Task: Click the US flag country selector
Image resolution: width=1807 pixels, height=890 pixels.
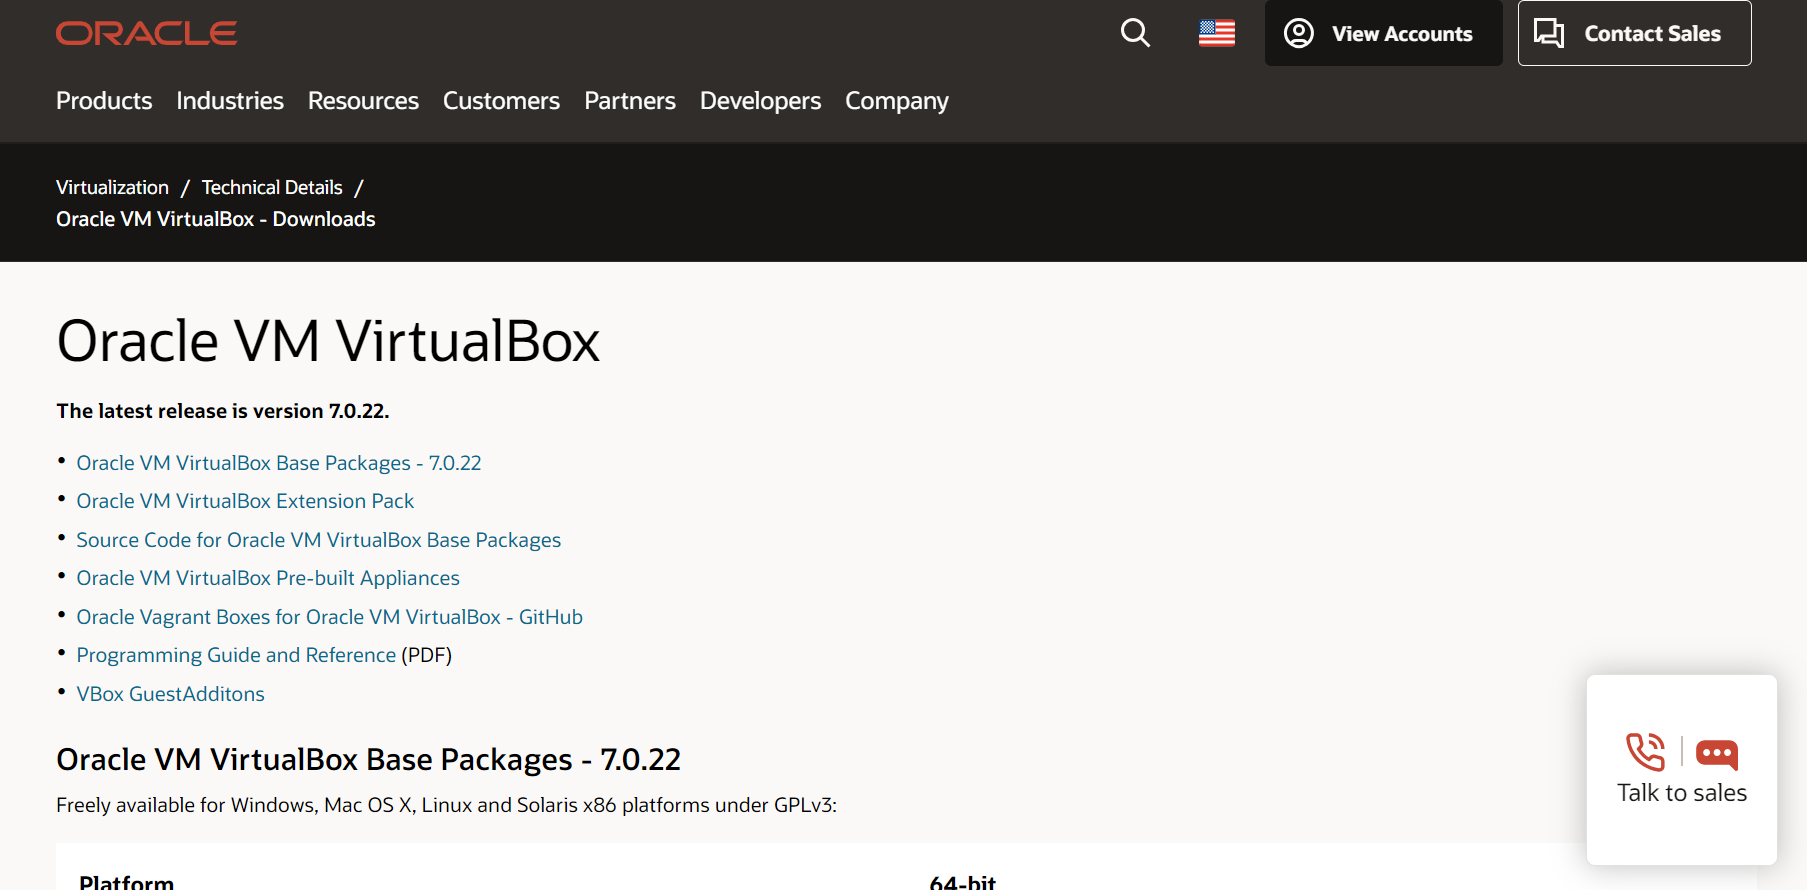Action: click(1217, 33)
